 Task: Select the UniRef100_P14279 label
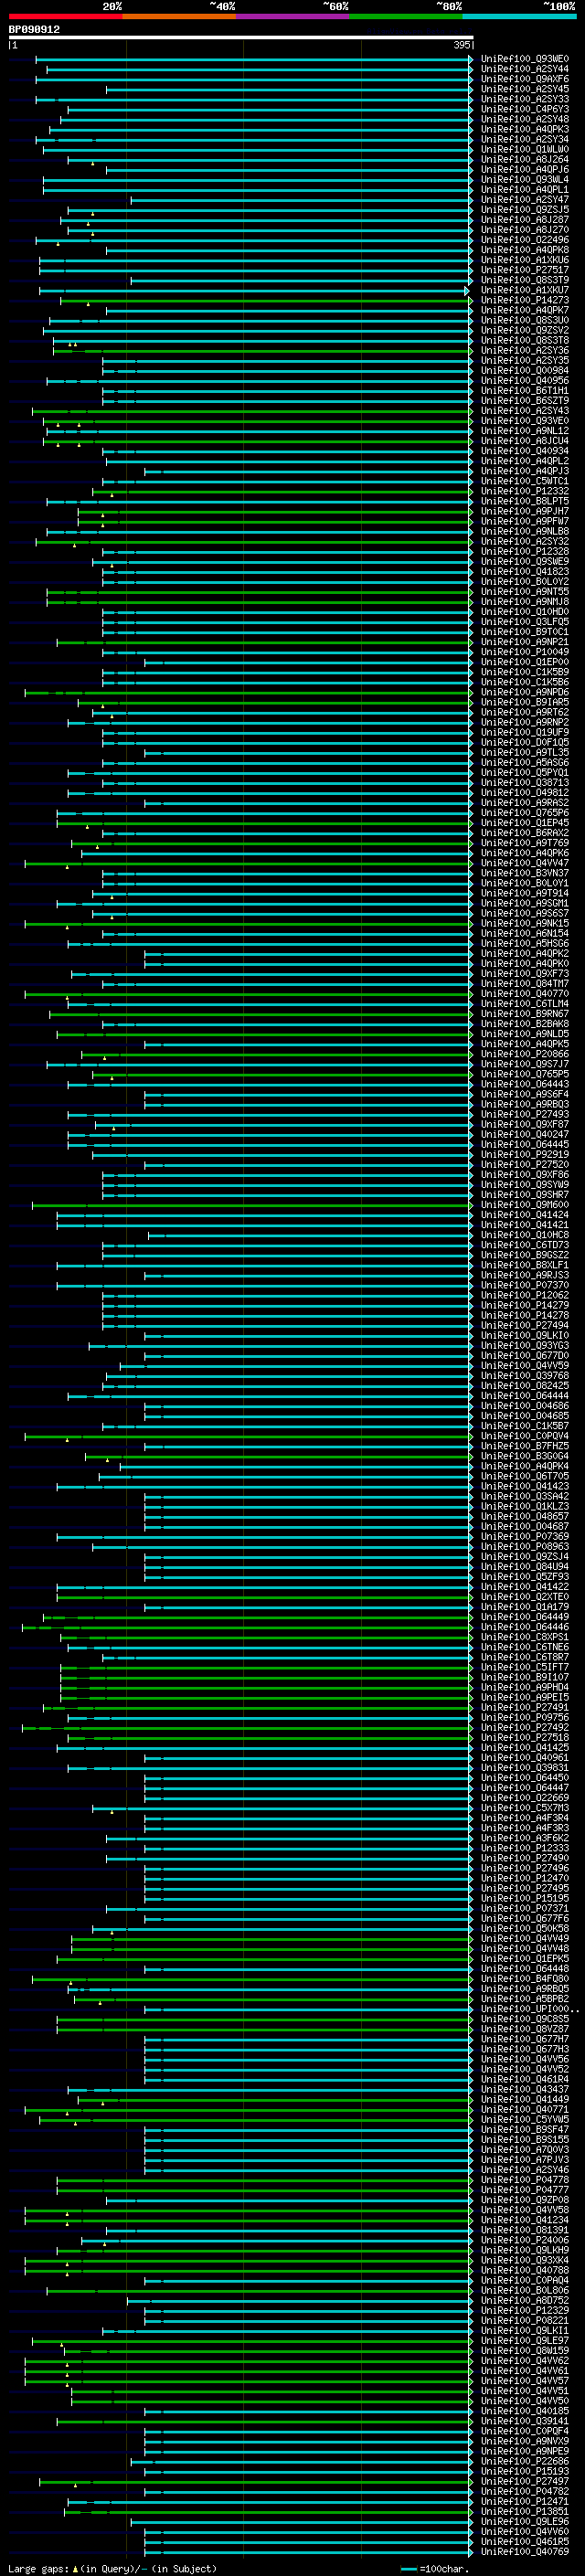(x=524, y=1305)
